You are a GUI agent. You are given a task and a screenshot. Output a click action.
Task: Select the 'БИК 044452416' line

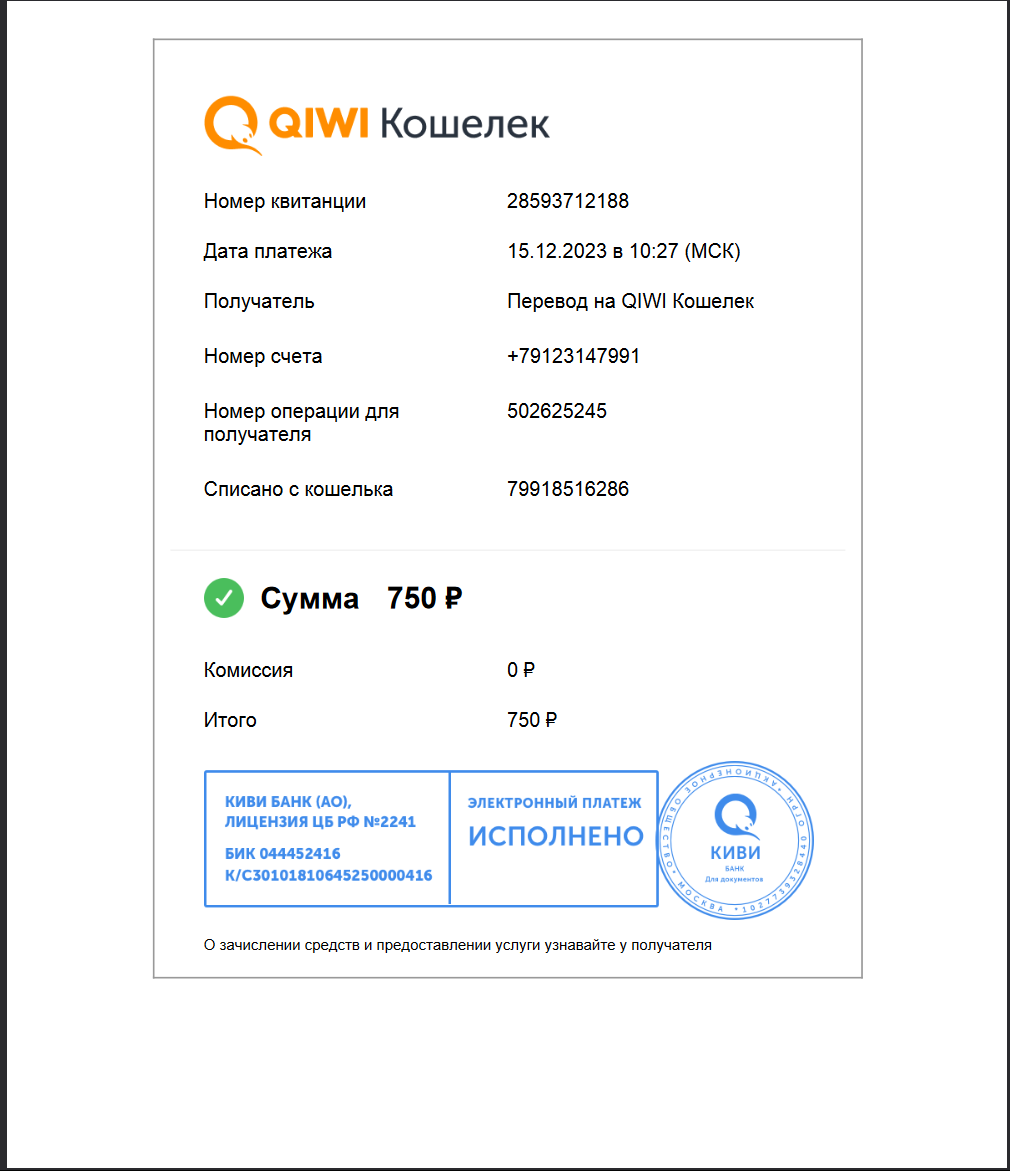tap(282, 854)
